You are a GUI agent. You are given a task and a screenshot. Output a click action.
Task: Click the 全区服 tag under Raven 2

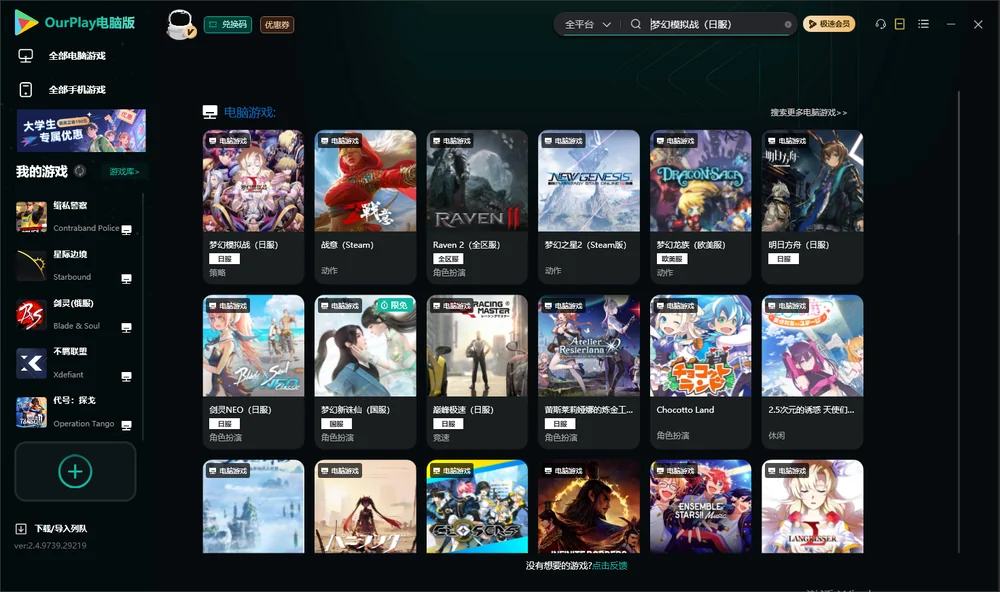pyautogui.click(x=448, y=259)
